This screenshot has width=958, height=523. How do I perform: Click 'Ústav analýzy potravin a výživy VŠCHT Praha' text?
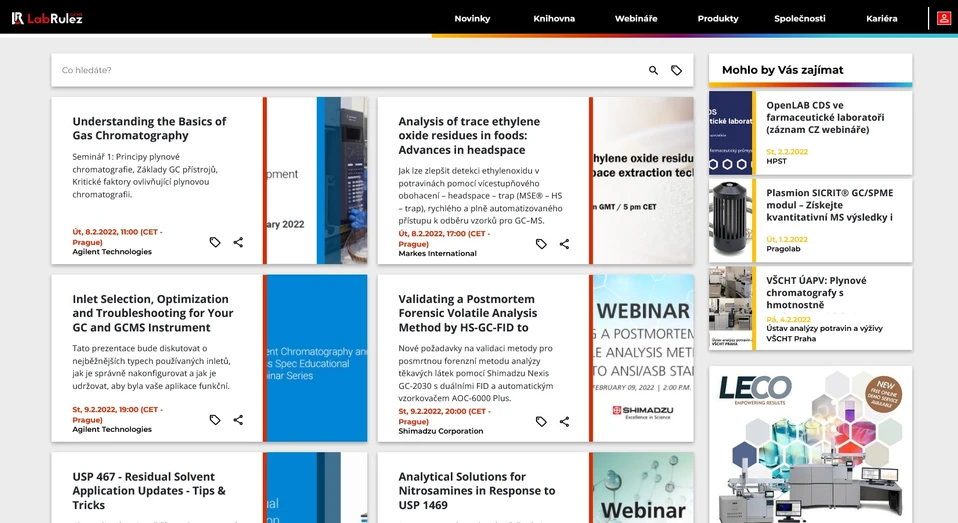[824, 333]
